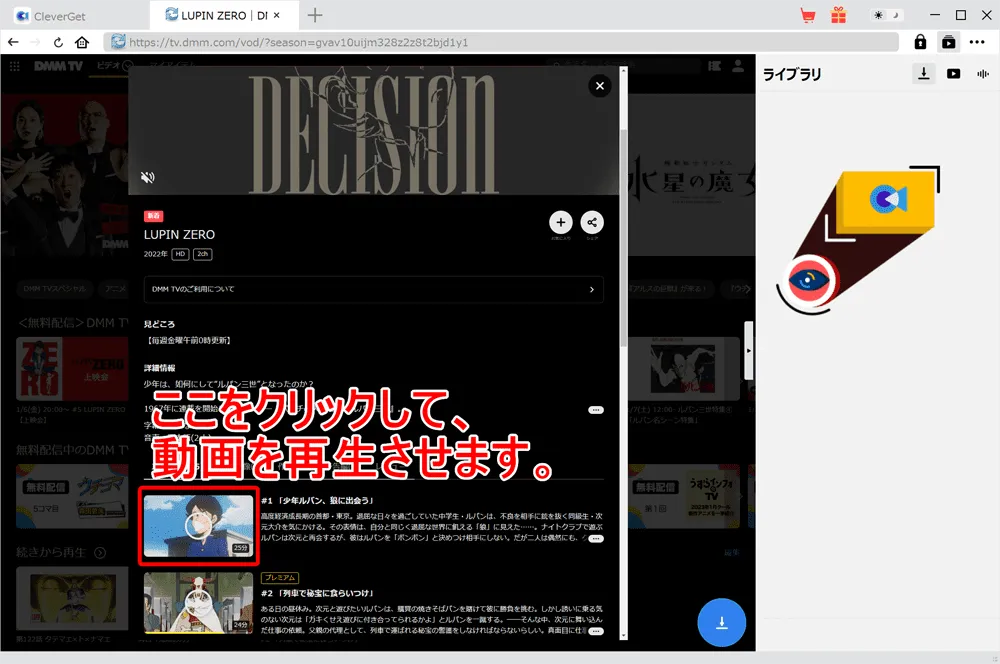Expand episode #2 description ellipsis
The width and height of the screenshot is (1000, 664).
click(596, 631)
